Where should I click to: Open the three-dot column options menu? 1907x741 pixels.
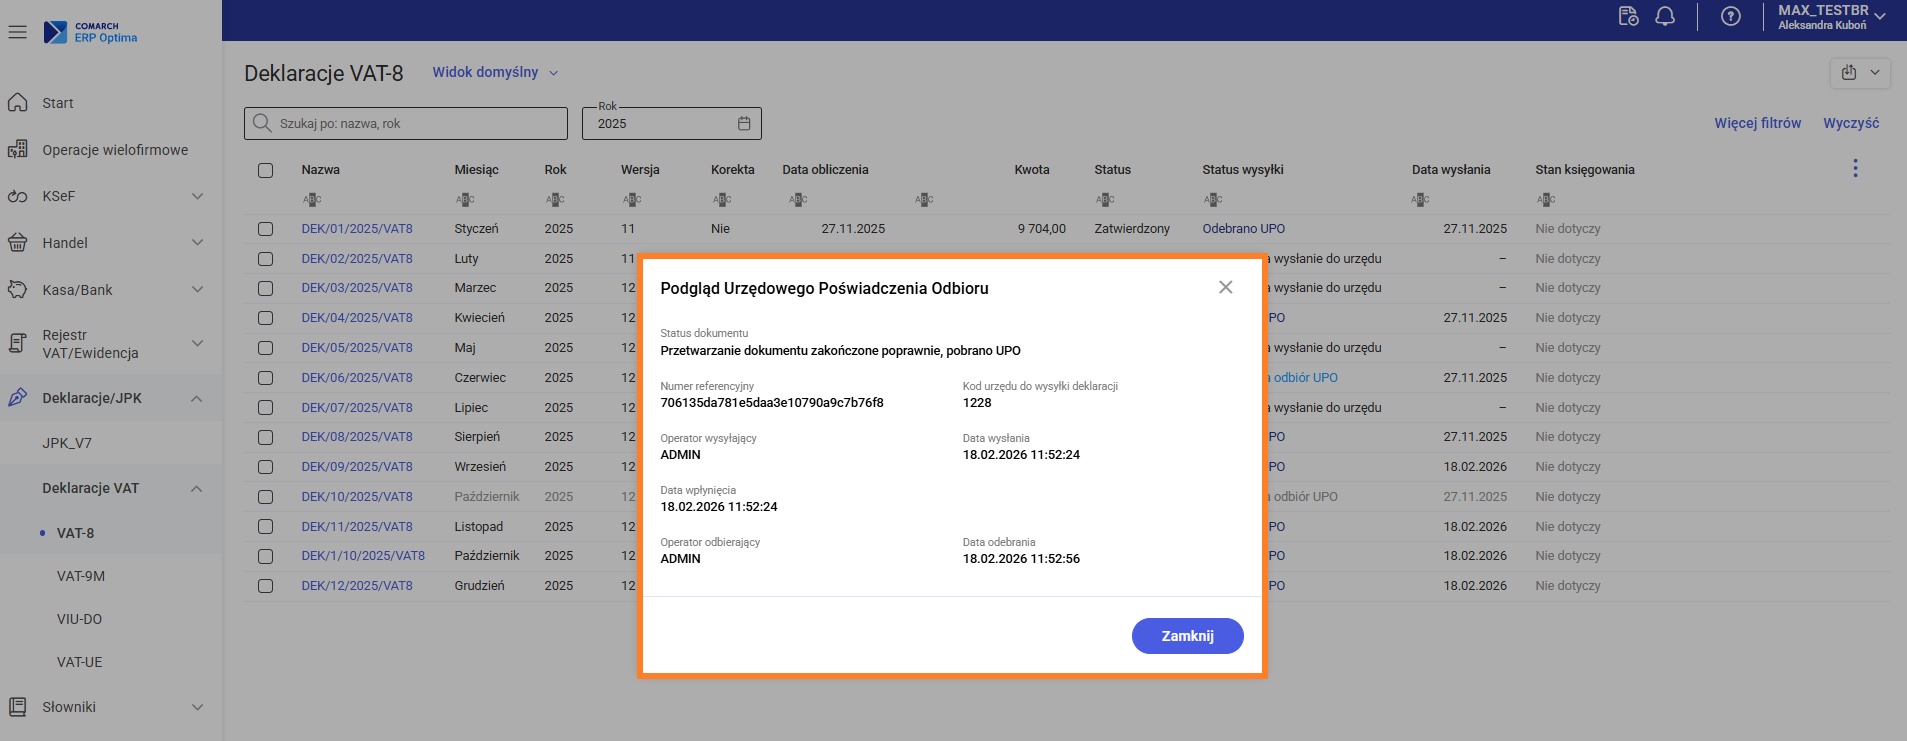click(1855, 169)
